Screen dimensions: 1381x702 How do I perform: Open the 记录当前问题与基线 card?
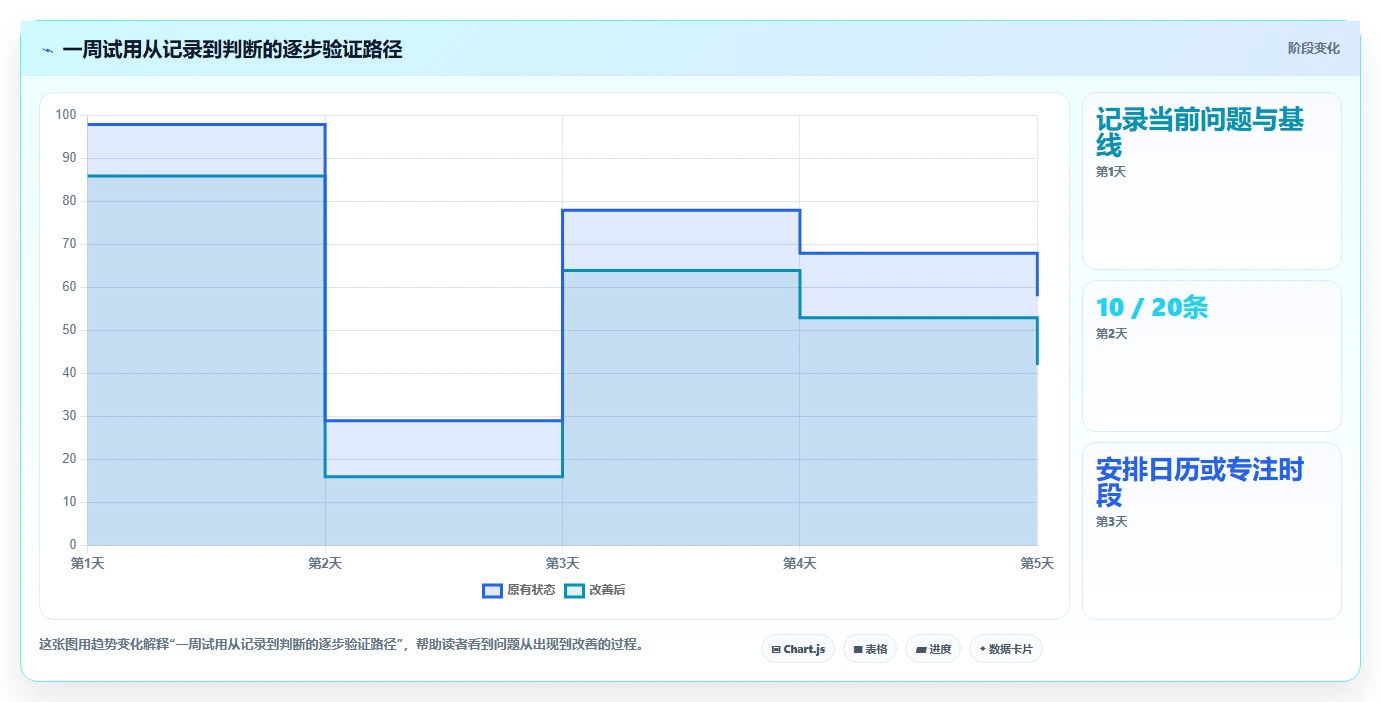1212,181
